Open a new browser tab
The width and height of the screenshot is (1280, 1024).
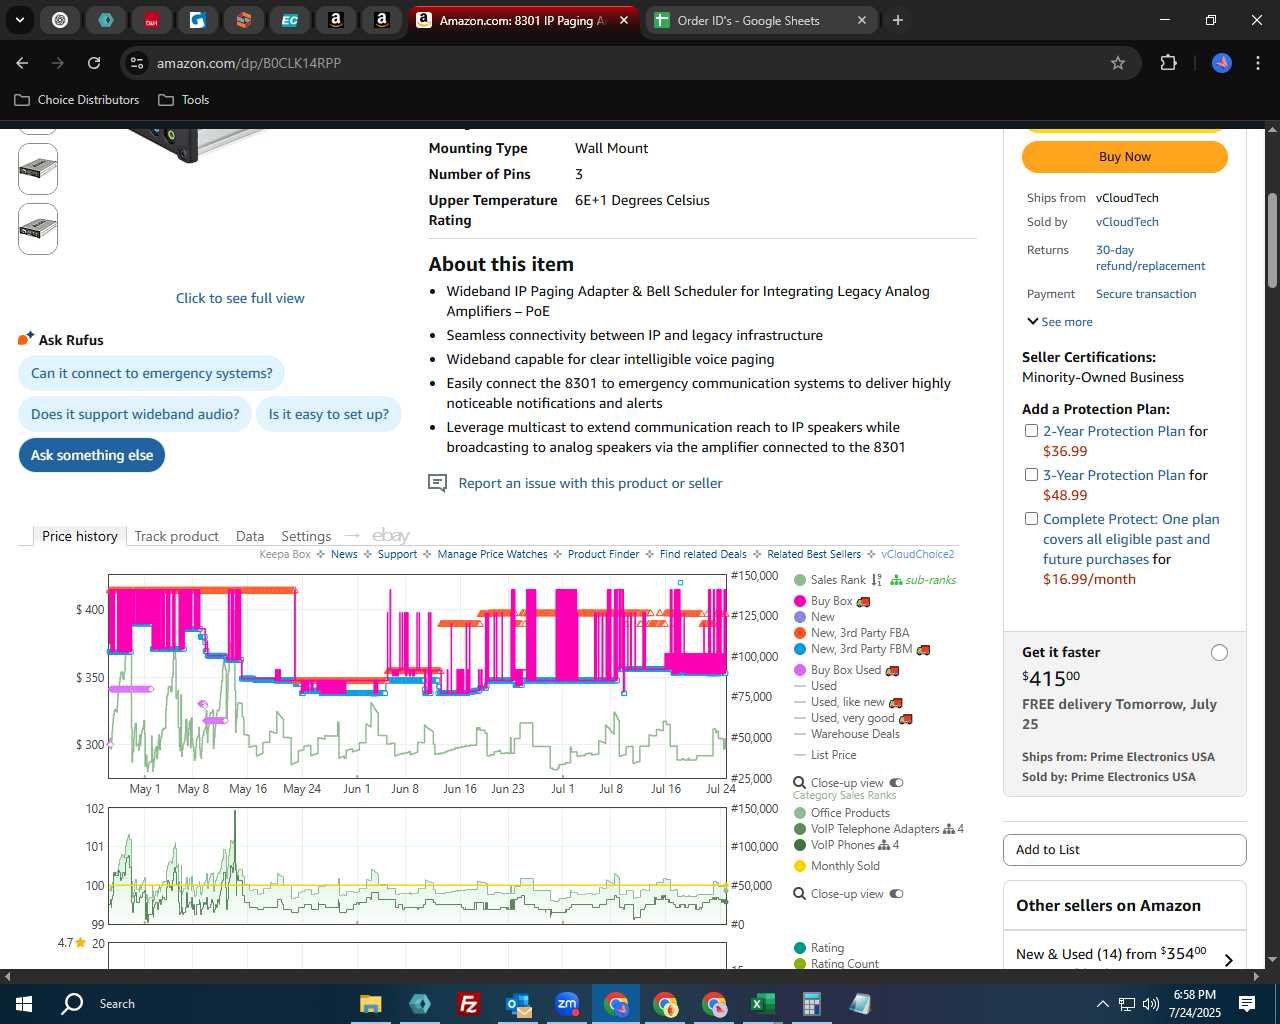(898, 20)
